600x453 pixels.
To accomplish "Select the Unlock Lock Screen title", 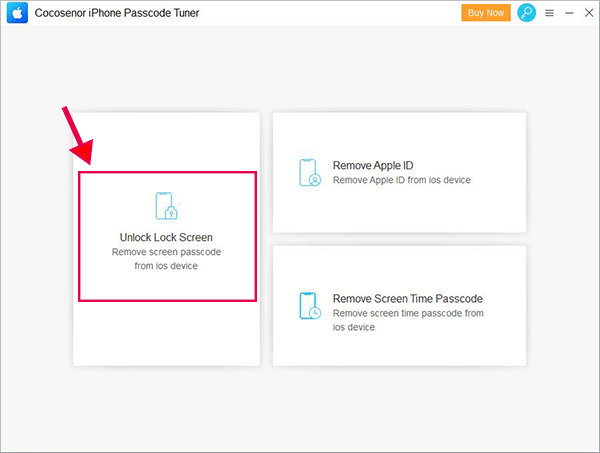I will tap(166, 237).
